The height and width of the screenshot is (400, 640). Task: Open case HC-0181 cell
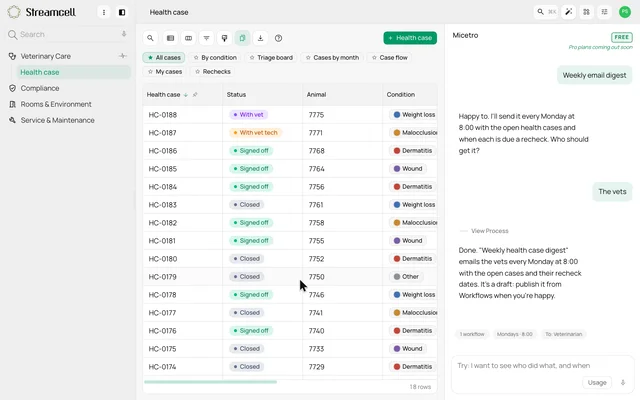coord(182,241)
